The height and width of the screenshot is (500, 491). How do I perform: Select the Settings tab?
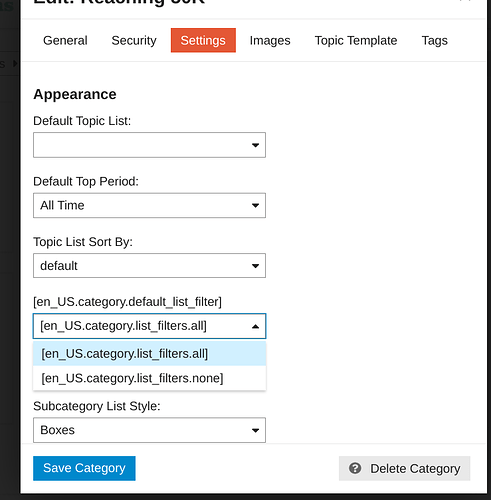[x=203, y=40]
